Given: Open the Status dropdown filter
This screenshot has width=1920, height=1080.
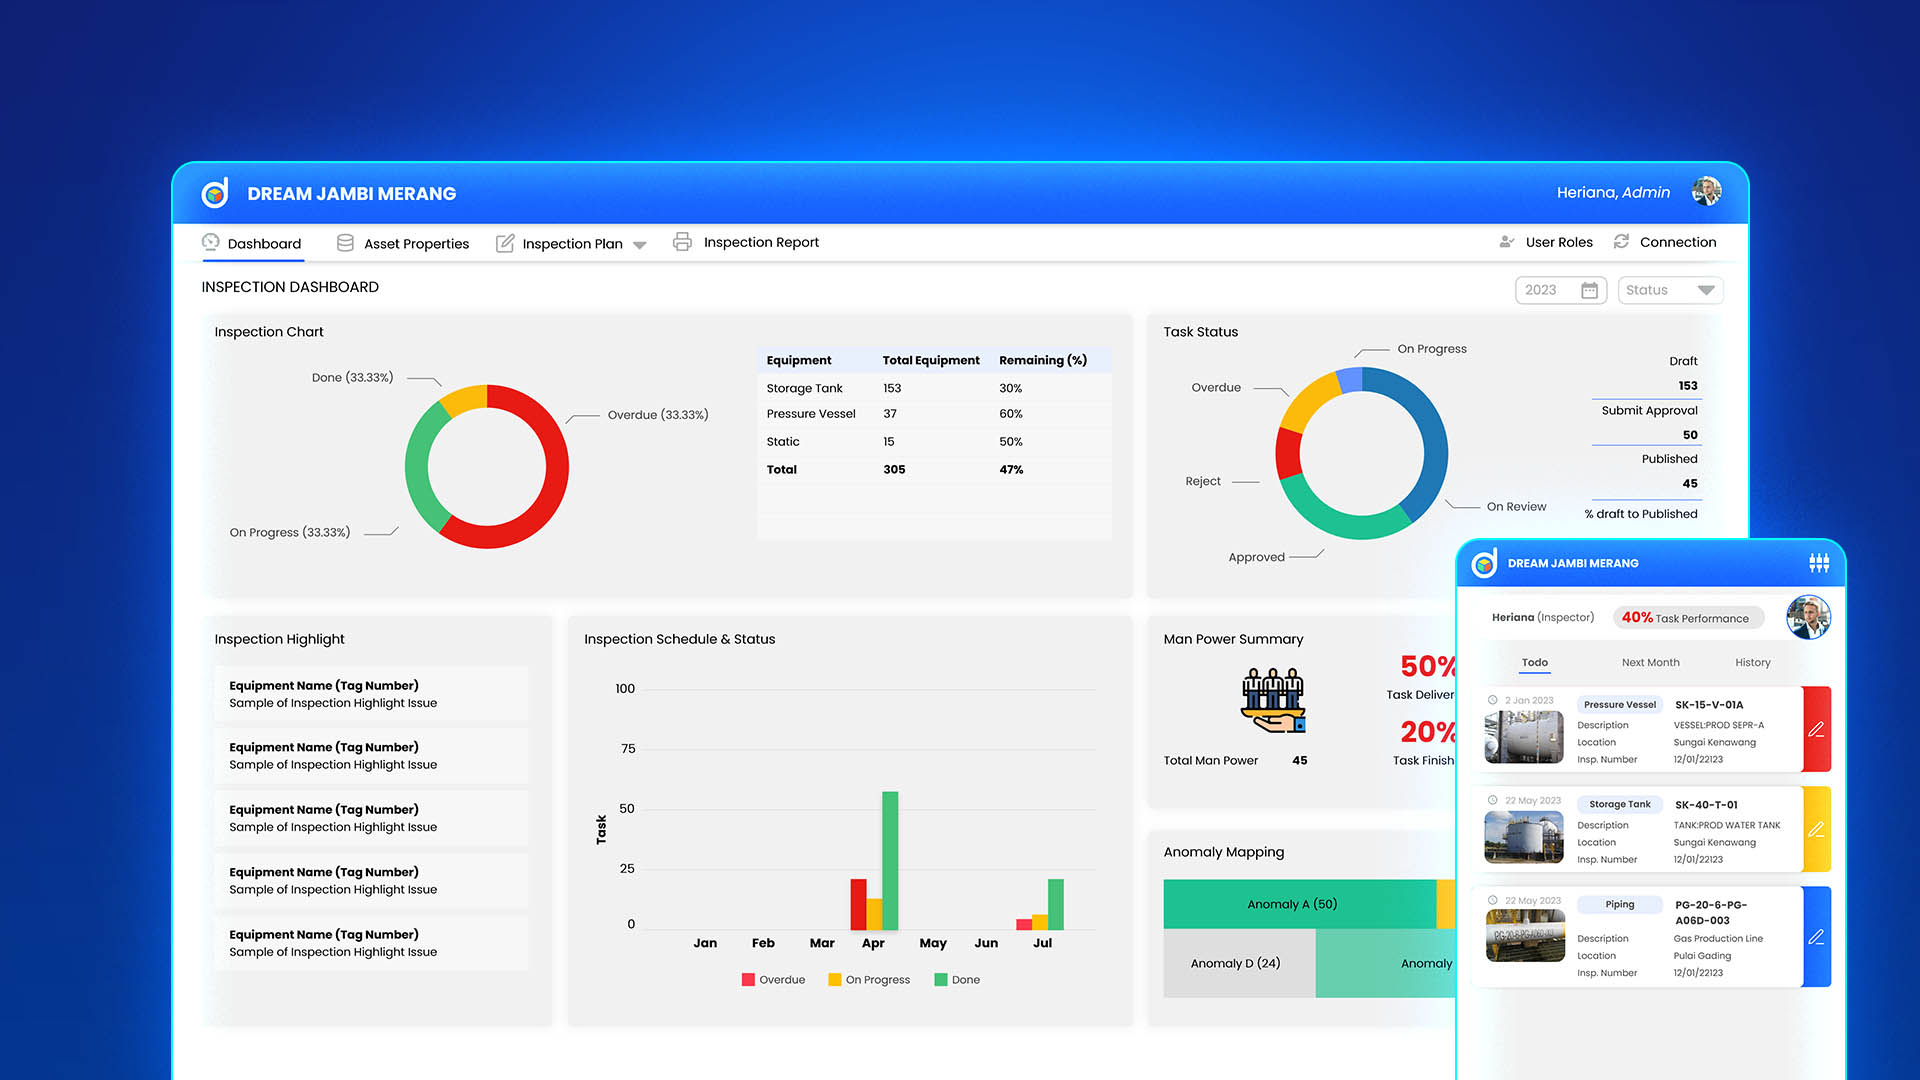Looking at the screenshot, I should coord(1670,290).
